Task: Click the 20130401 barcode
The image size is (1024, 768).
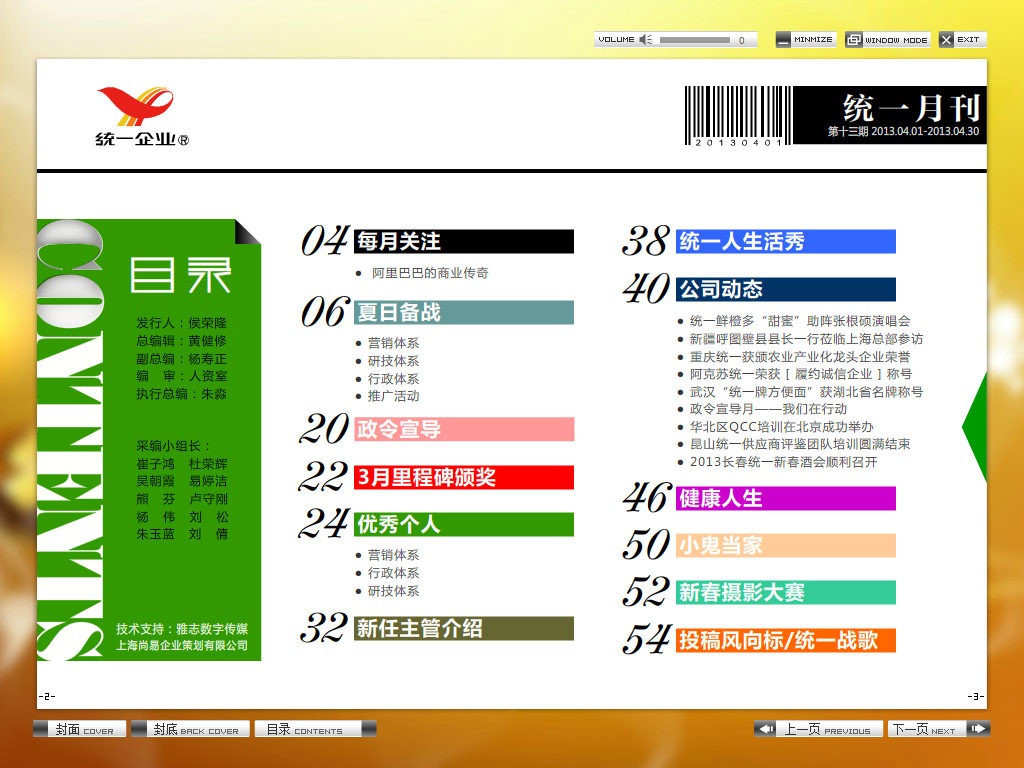Action: pyautogui.click(x=738, y=116)
